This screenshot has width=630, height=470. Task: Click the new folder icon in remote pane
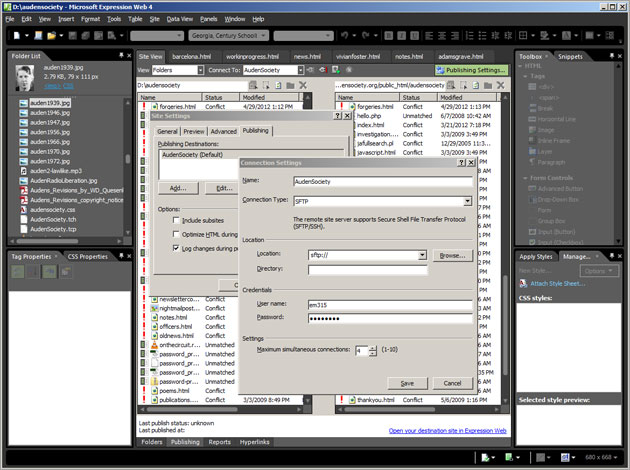[x=488, y=85]
